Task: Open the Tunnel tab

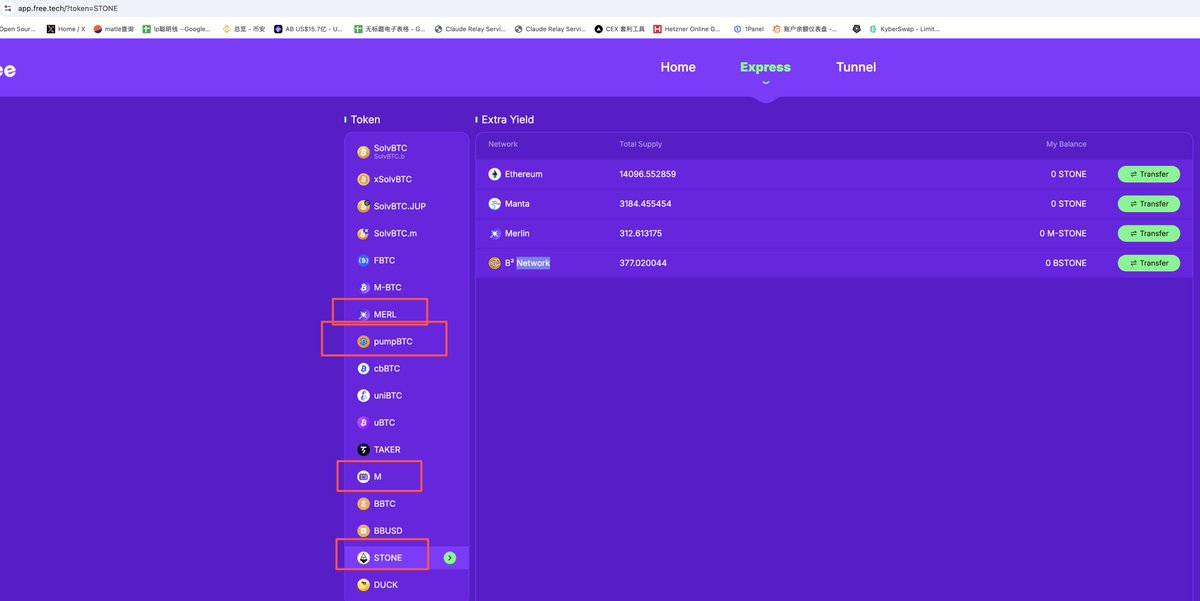Action: click(856, 67)
